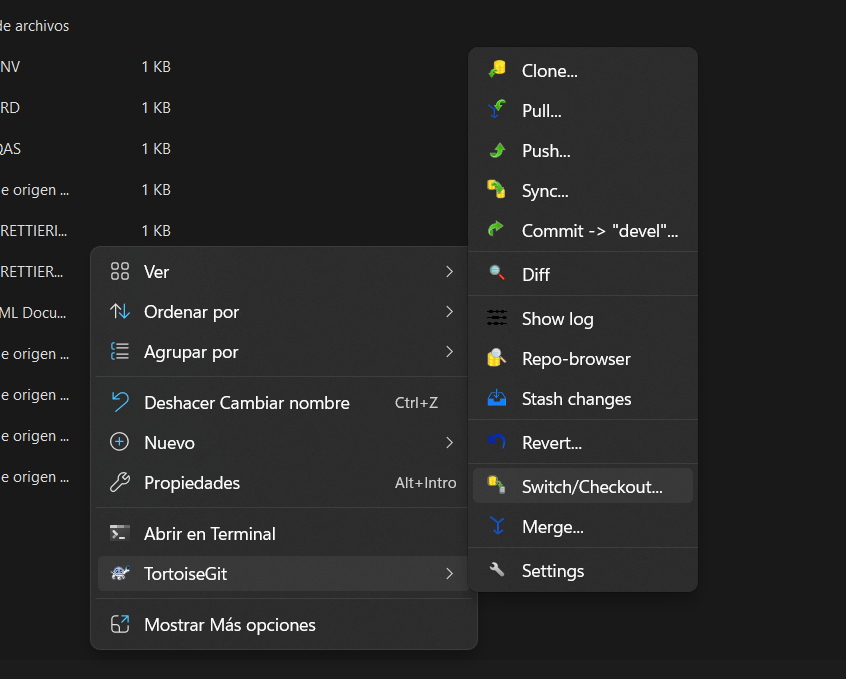This screenshot has width=846, height=679.
Task: Click the blue Revert arrow icon
Action: (x=497, y=442)
